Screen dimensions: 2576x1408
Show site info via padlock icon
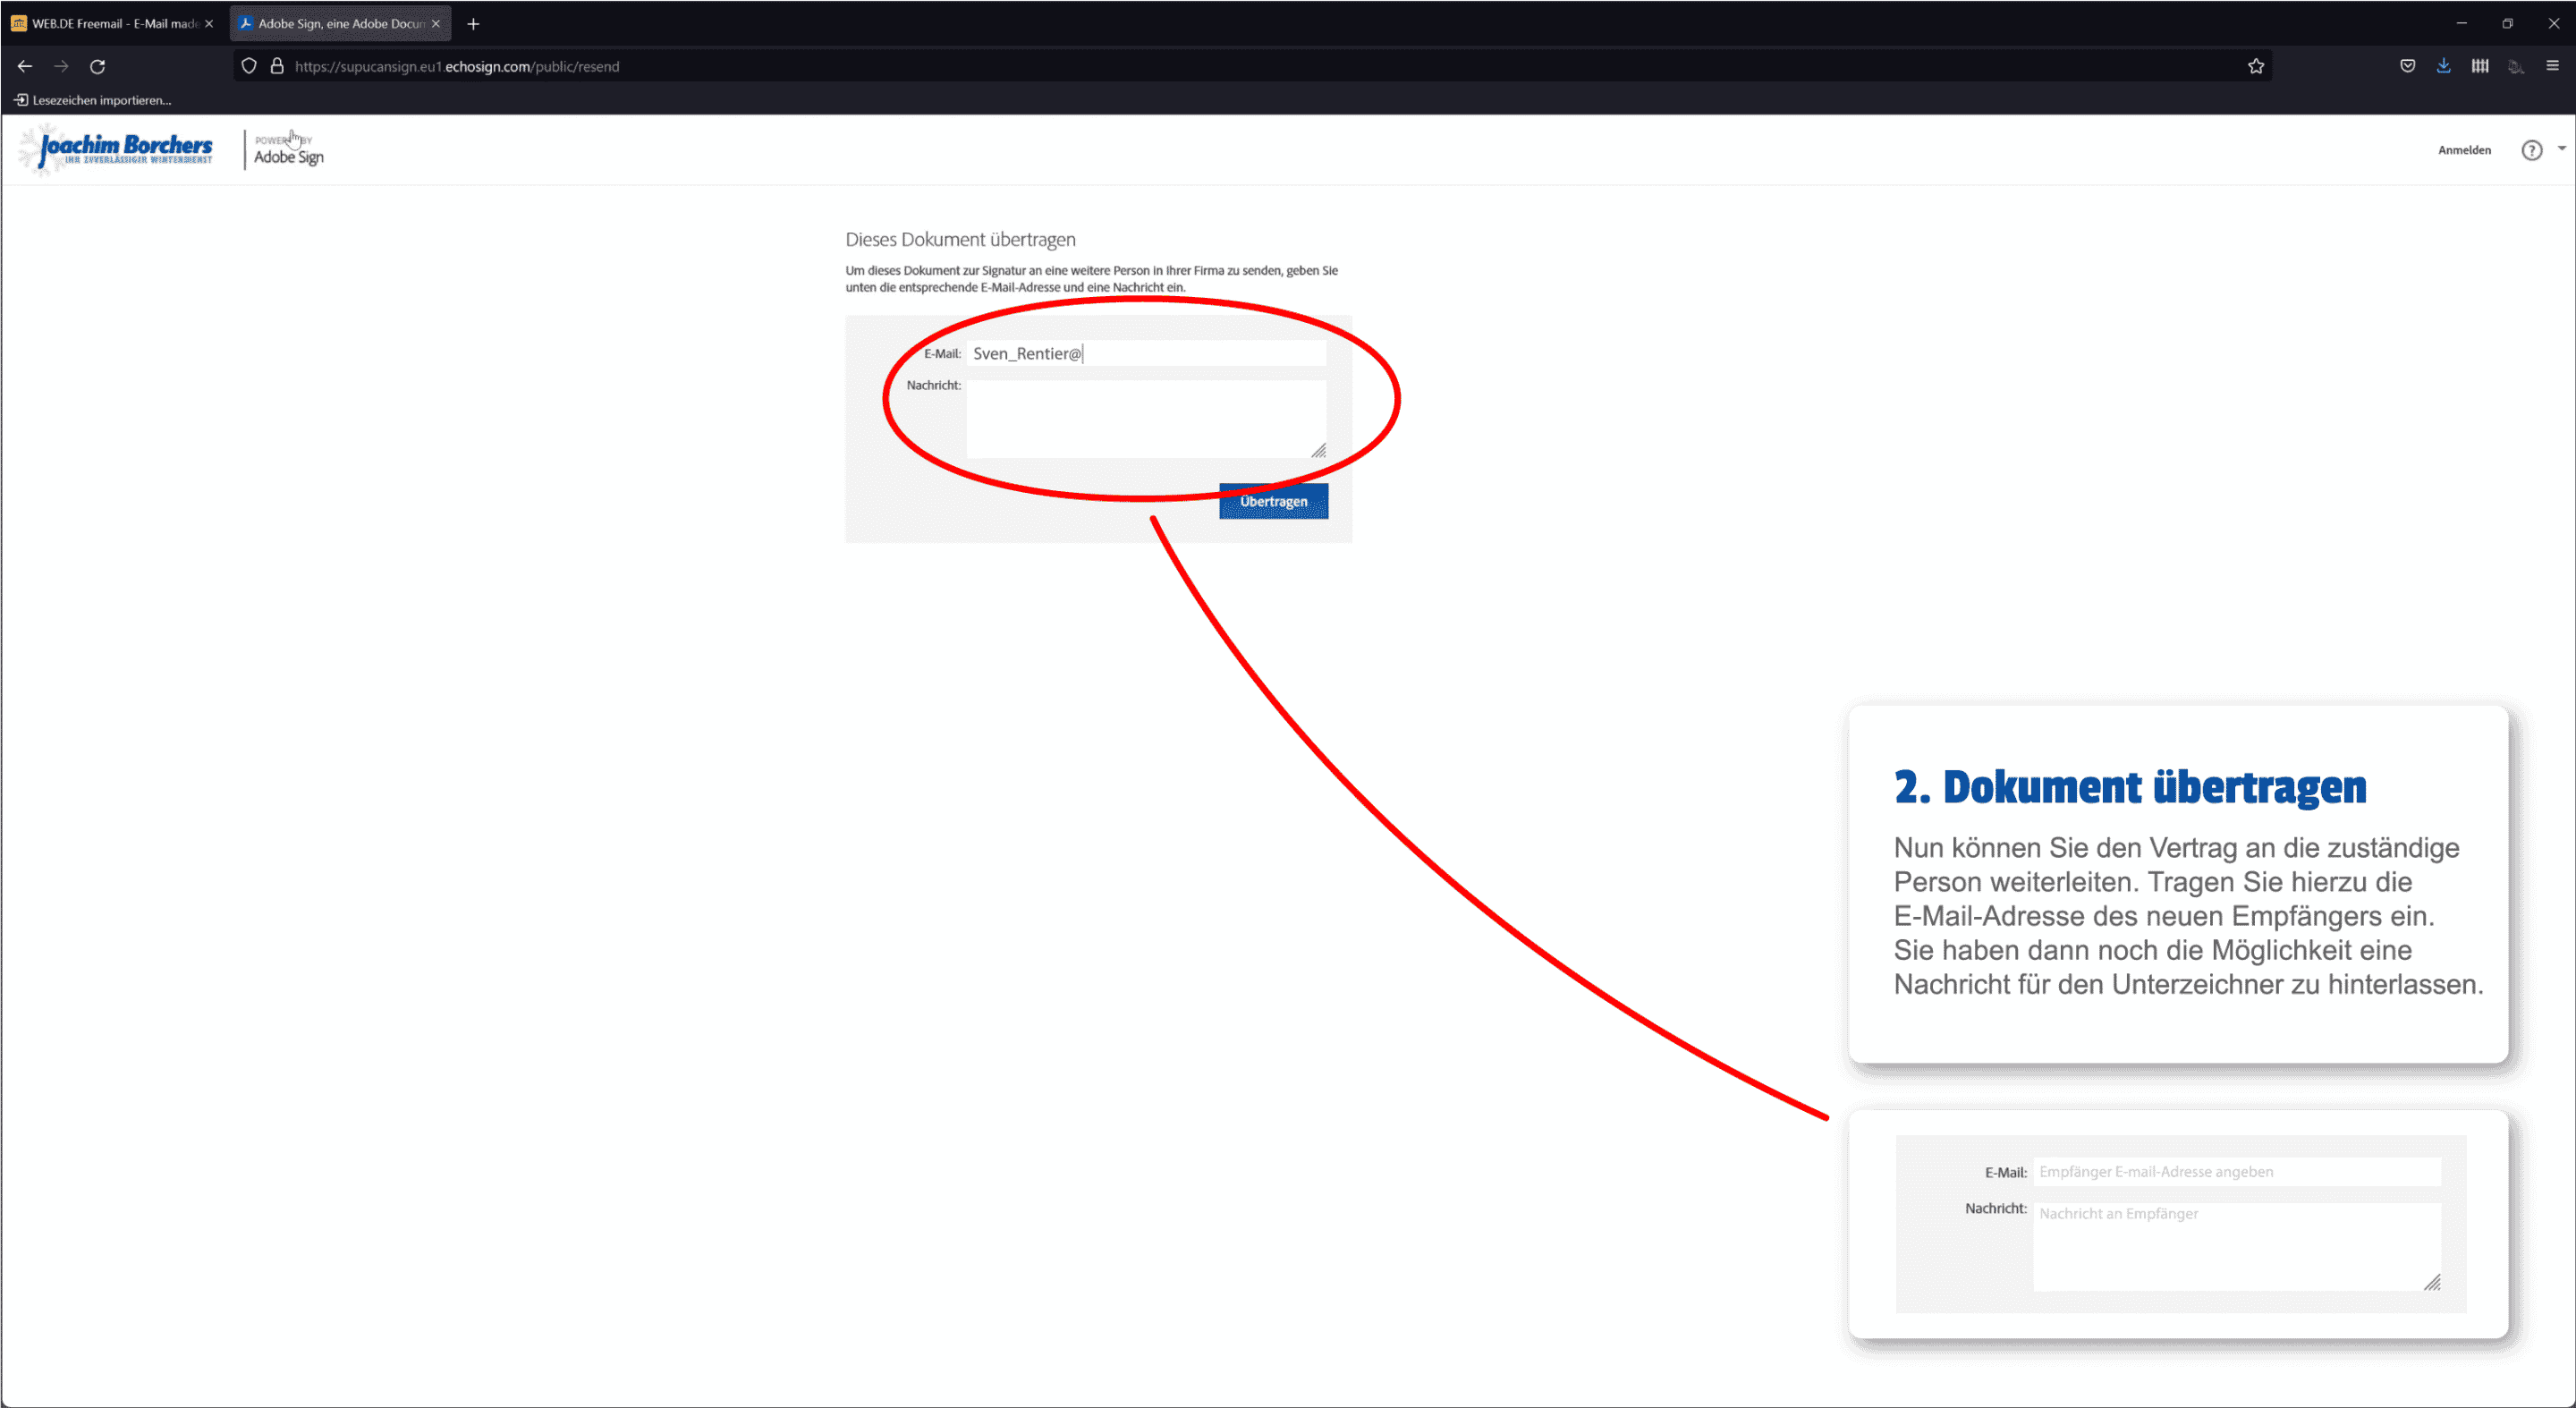click(x=277, y=66)
